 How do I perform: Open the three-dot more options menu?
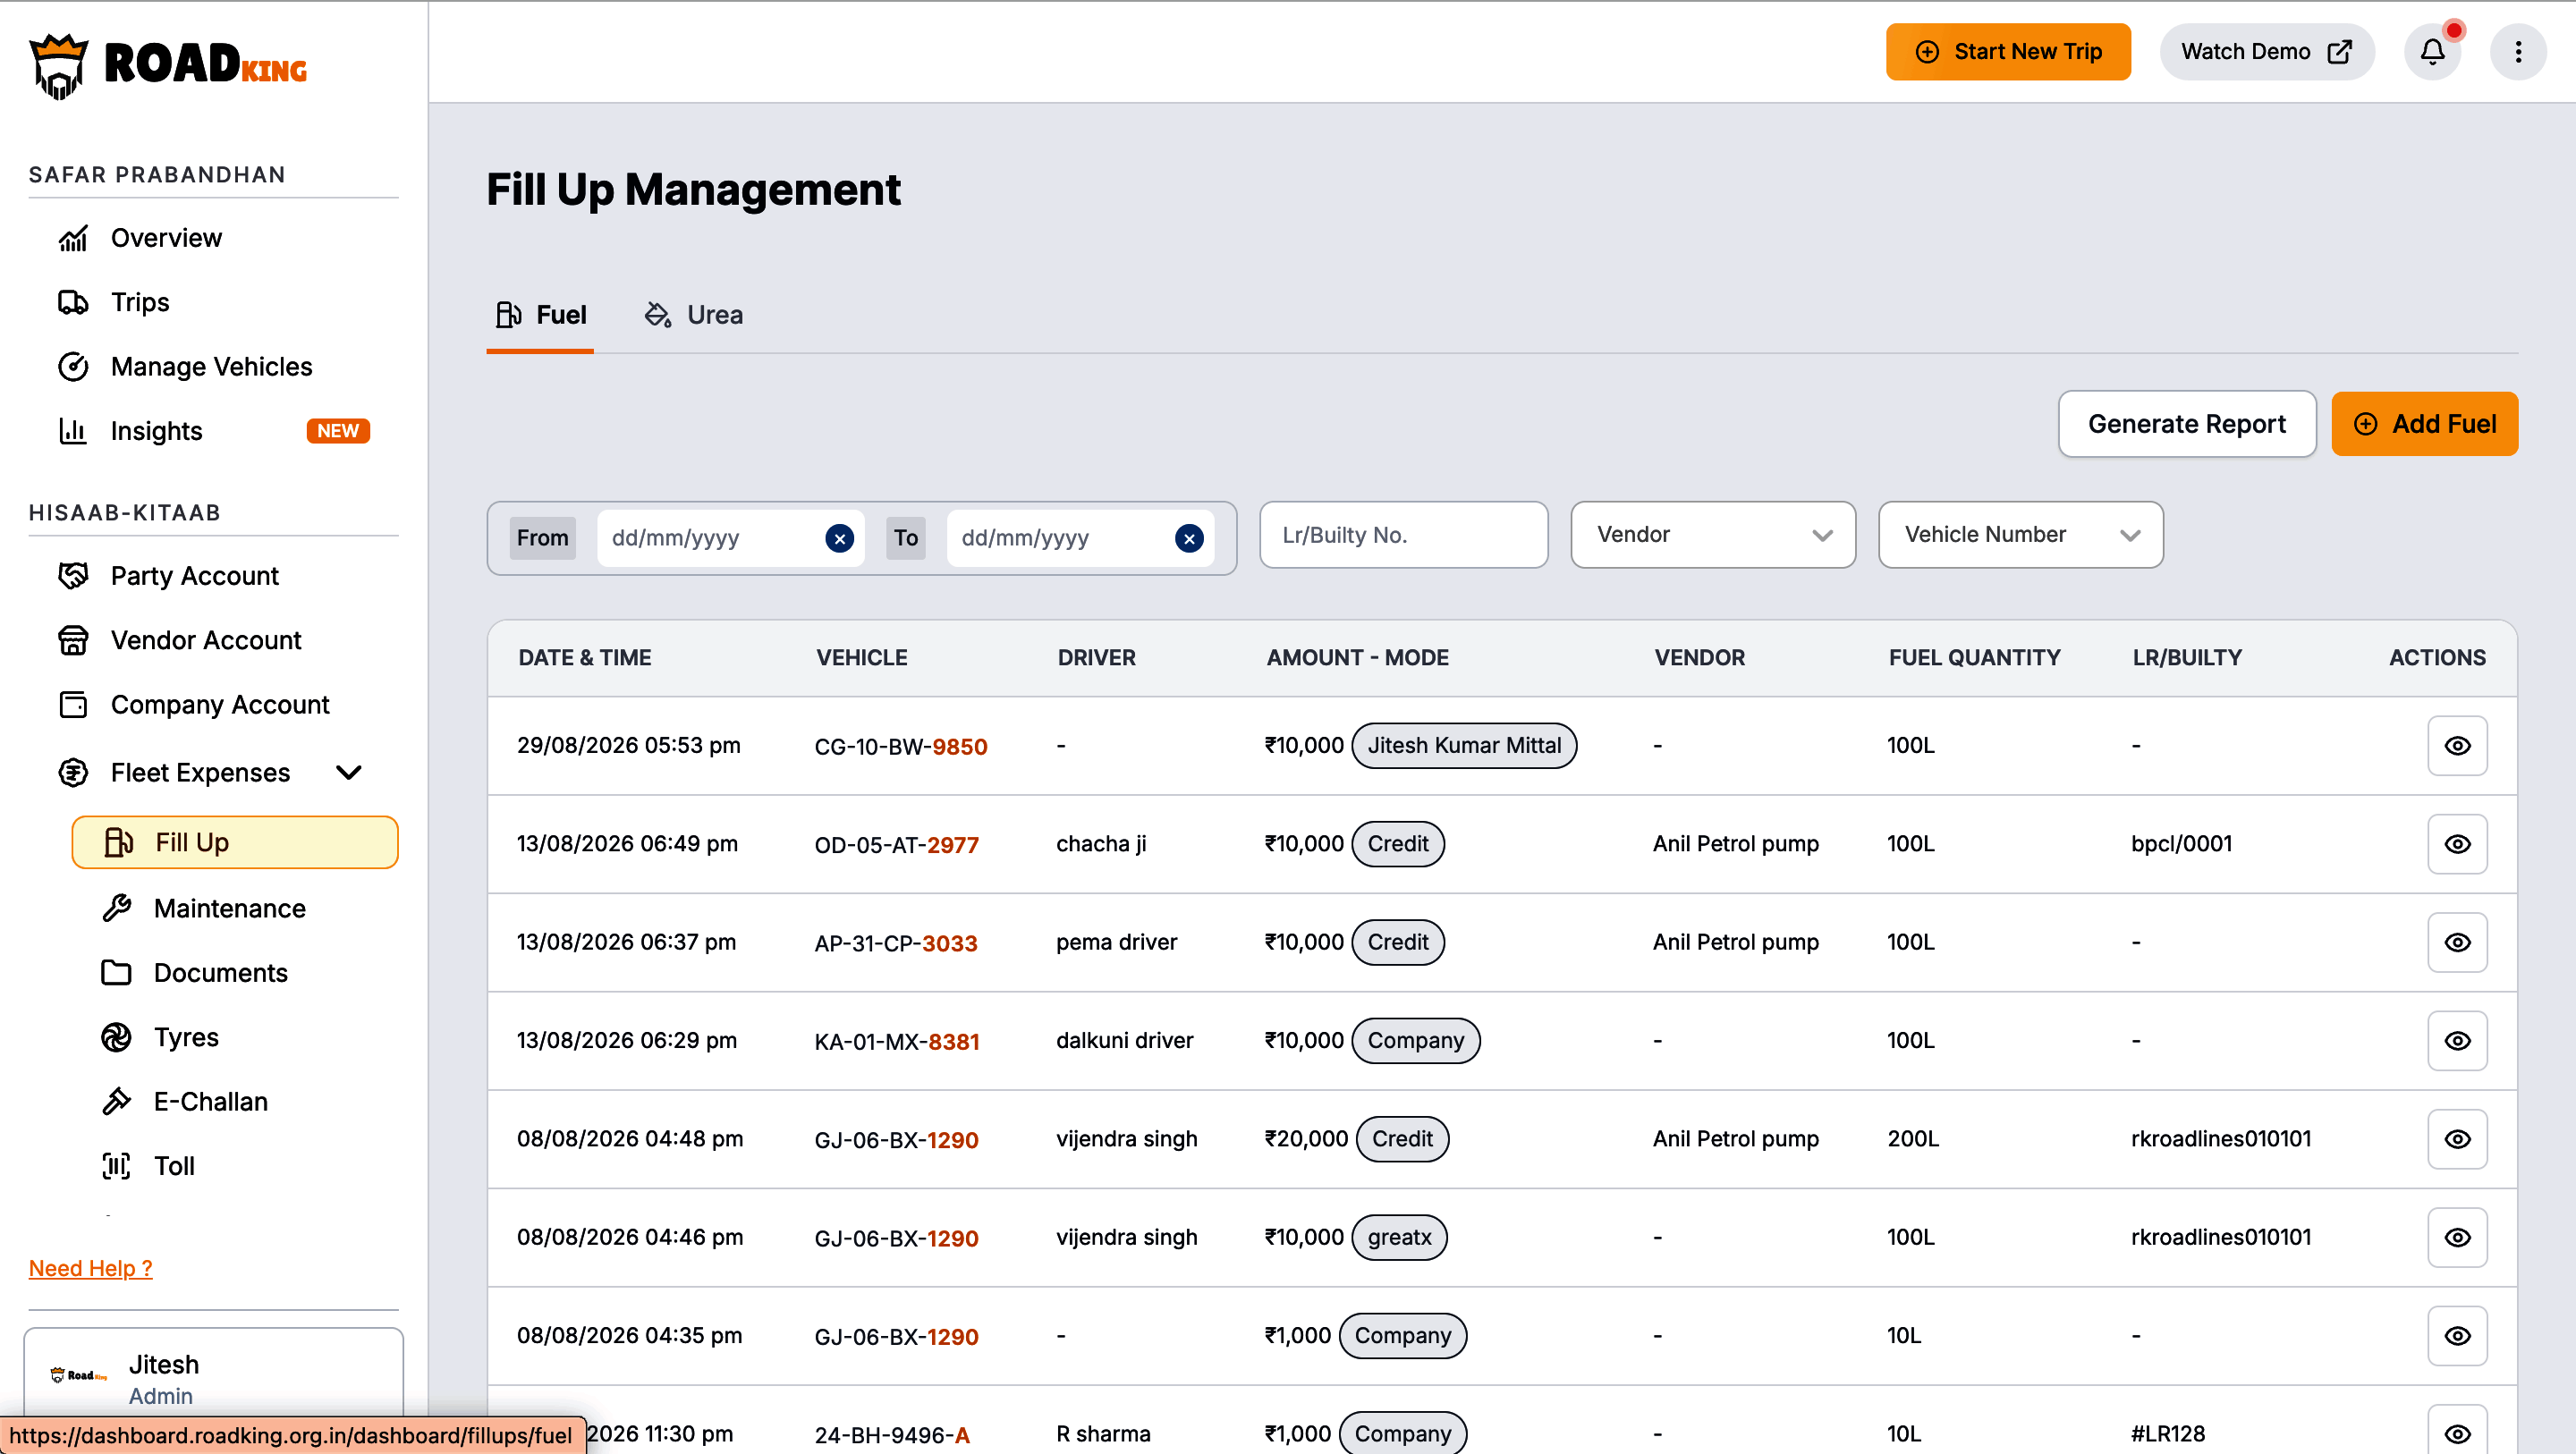pos(2518,52)
